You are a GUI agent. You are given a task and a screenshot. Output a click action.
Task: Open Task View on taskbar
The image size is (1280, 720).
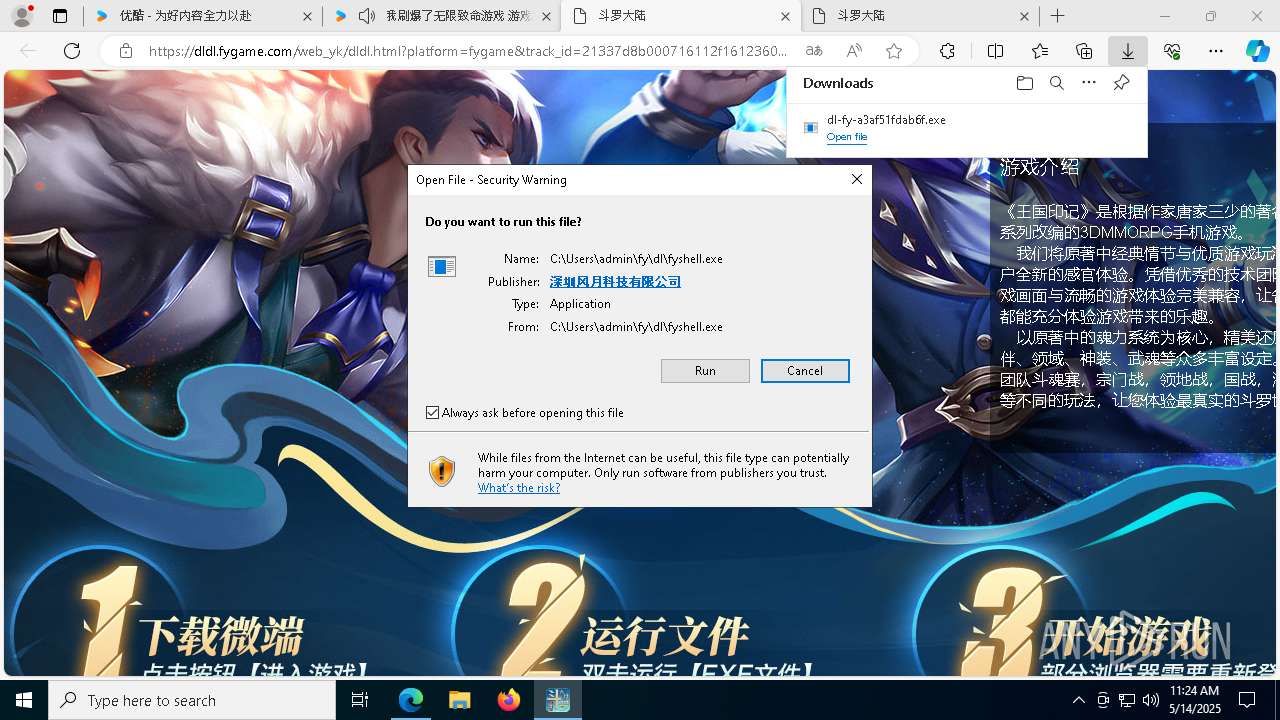coord(360,700)
